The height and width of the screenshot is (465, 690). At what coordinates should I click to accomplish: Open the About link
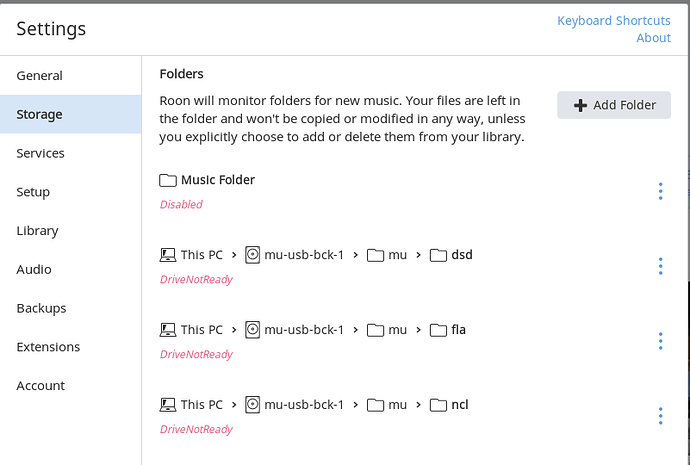click(653, 38)
